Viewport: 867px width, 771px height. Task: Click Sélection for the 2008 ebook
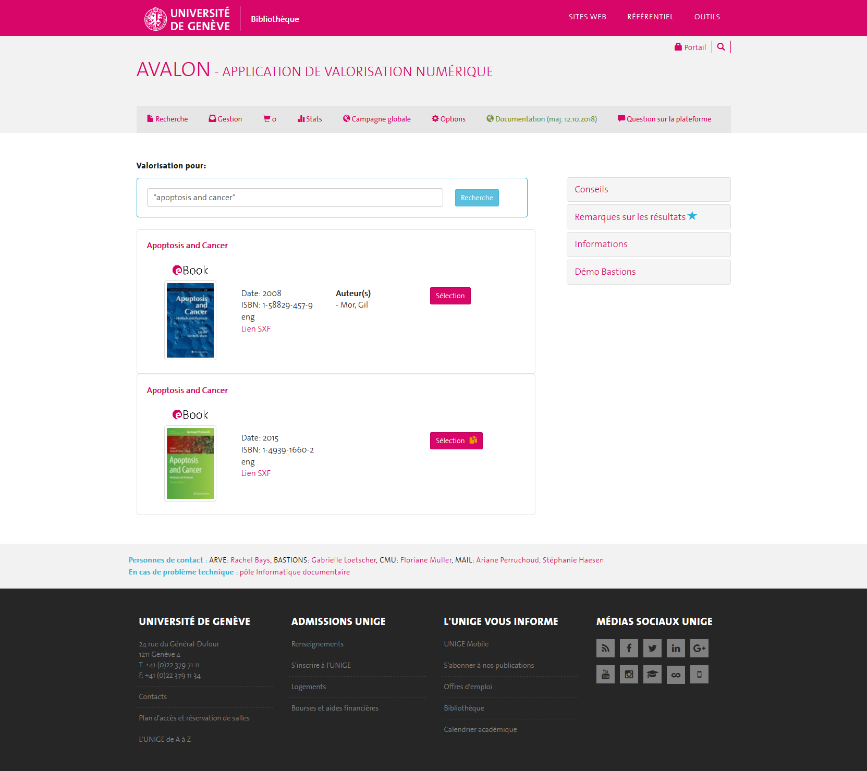450,295
